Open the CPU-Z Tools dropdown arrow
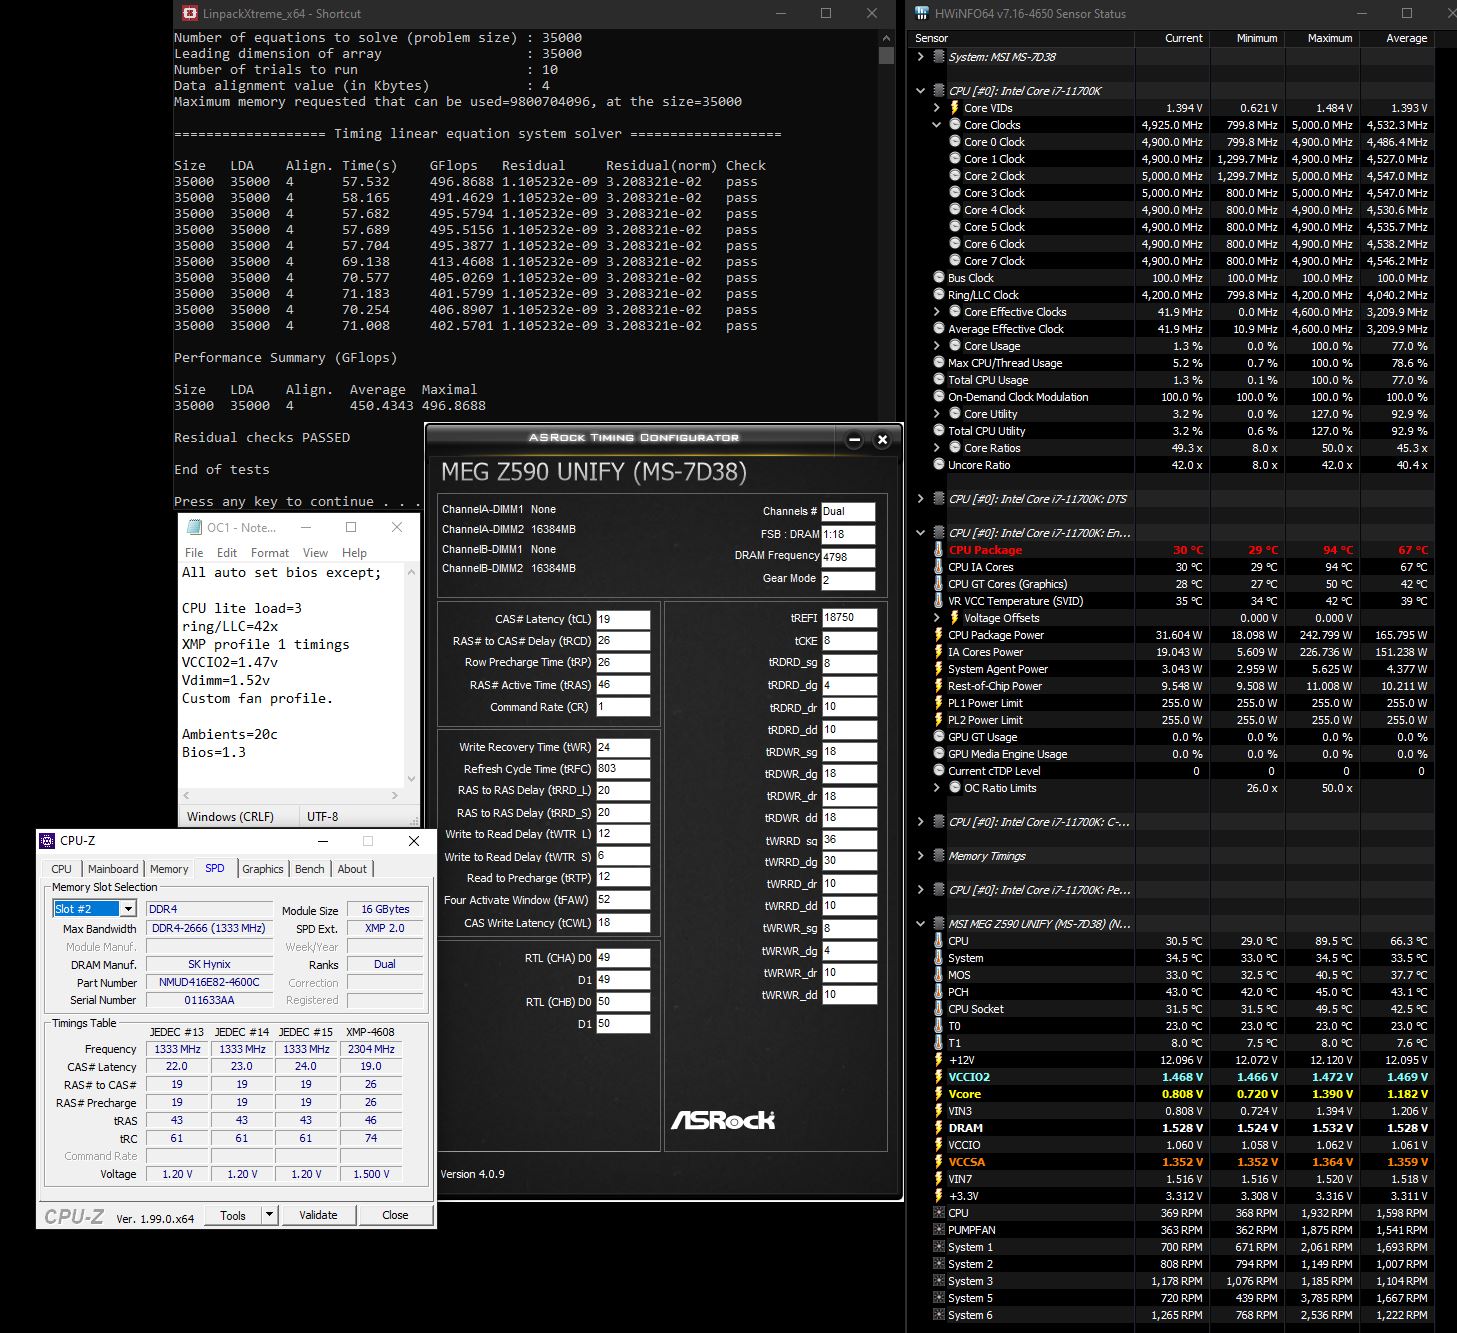The width and height of the screenshot is (1457, 1333). pos(269,1215)
